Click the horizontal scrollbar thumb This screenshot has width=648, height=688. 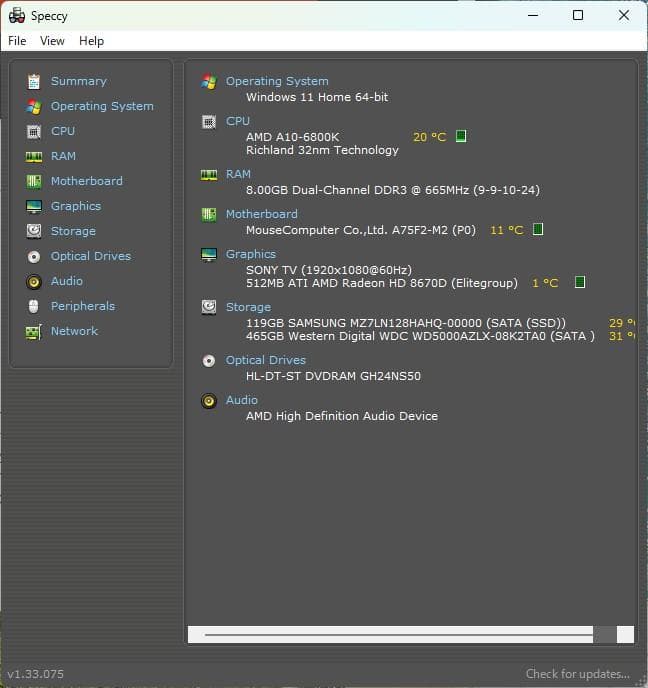pos(399,634)
